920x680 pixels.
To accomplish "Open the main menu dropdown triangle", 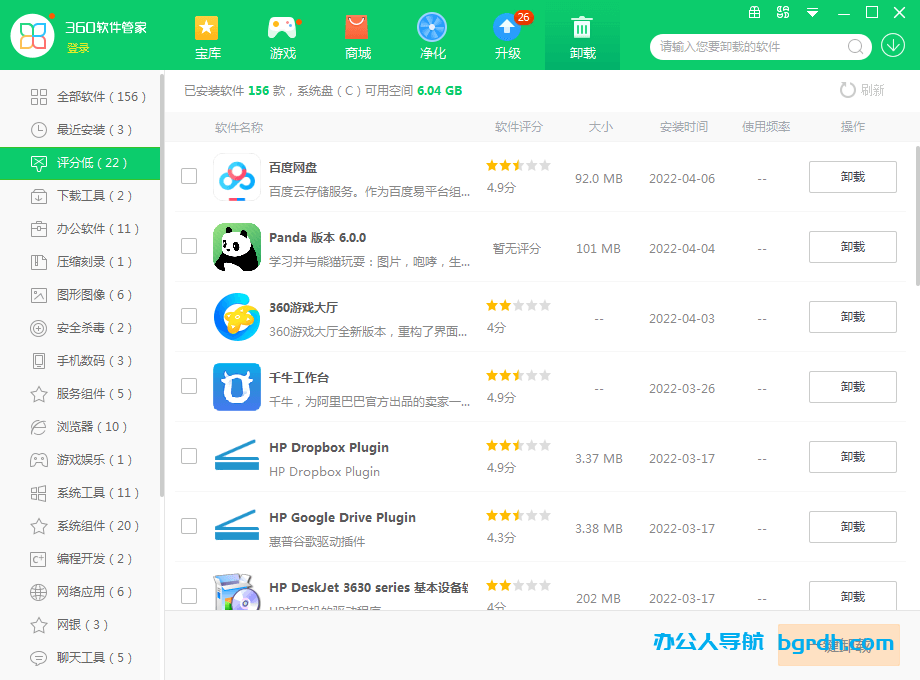I will (x=813, y=13).
